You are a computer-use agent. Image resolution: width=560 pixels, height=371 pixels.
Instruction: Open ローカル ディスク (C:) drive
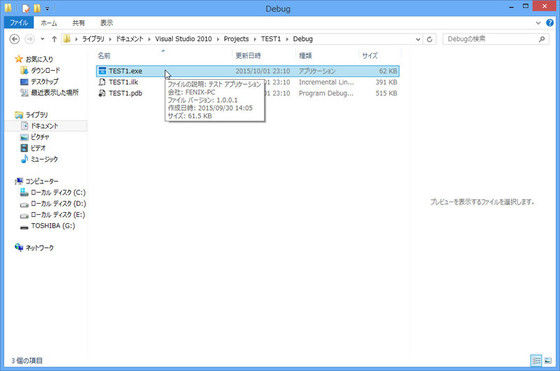[x=58, y=192]
